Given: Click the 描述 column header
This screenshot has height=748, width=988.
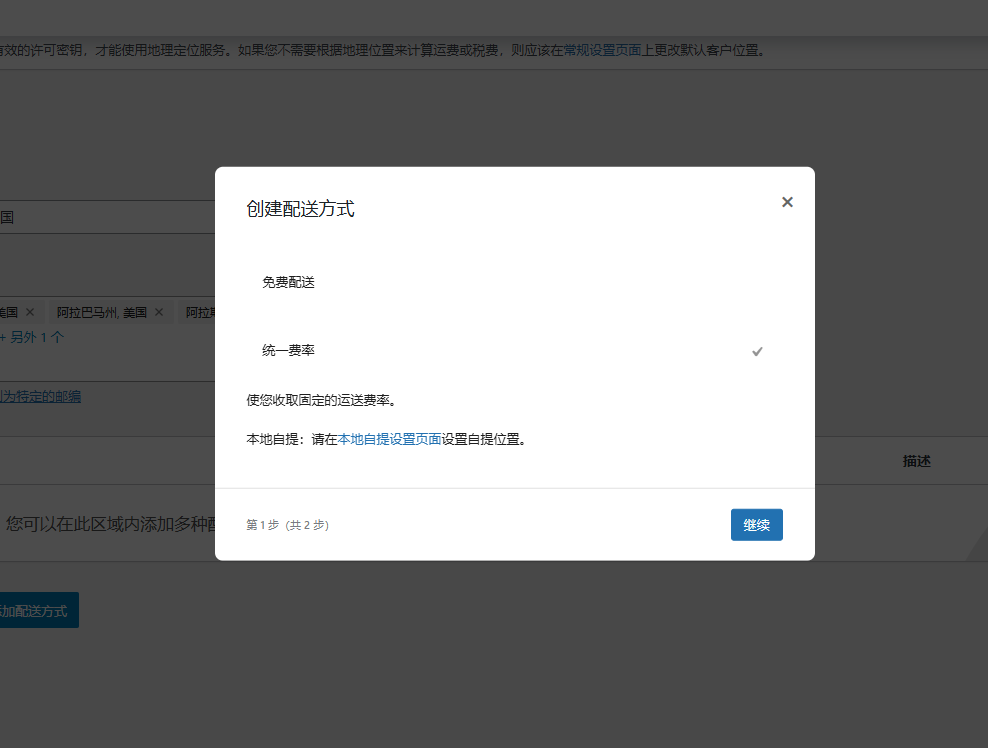Looking at the screenshot, I should pyautogui.click(x=915, y=460).
